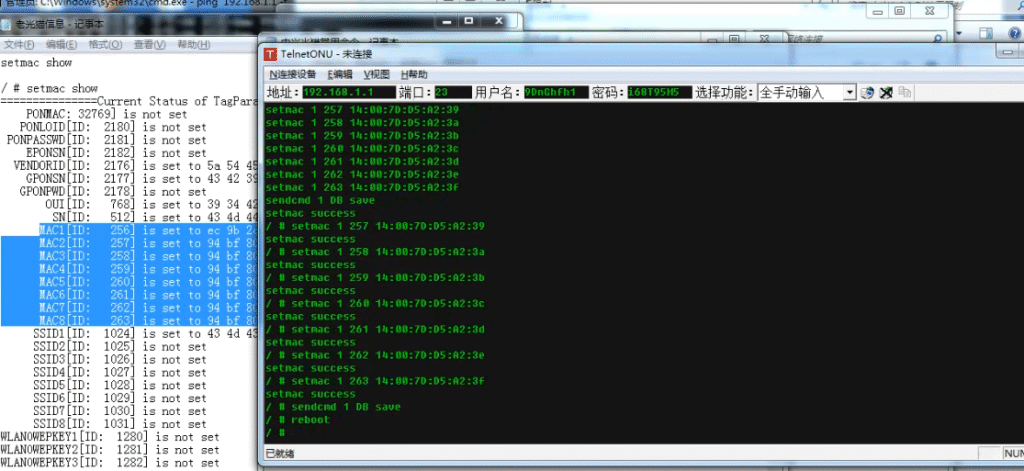
Task: Click the GPONPWD[ID: 2178] row
Action: click(112, 192)
